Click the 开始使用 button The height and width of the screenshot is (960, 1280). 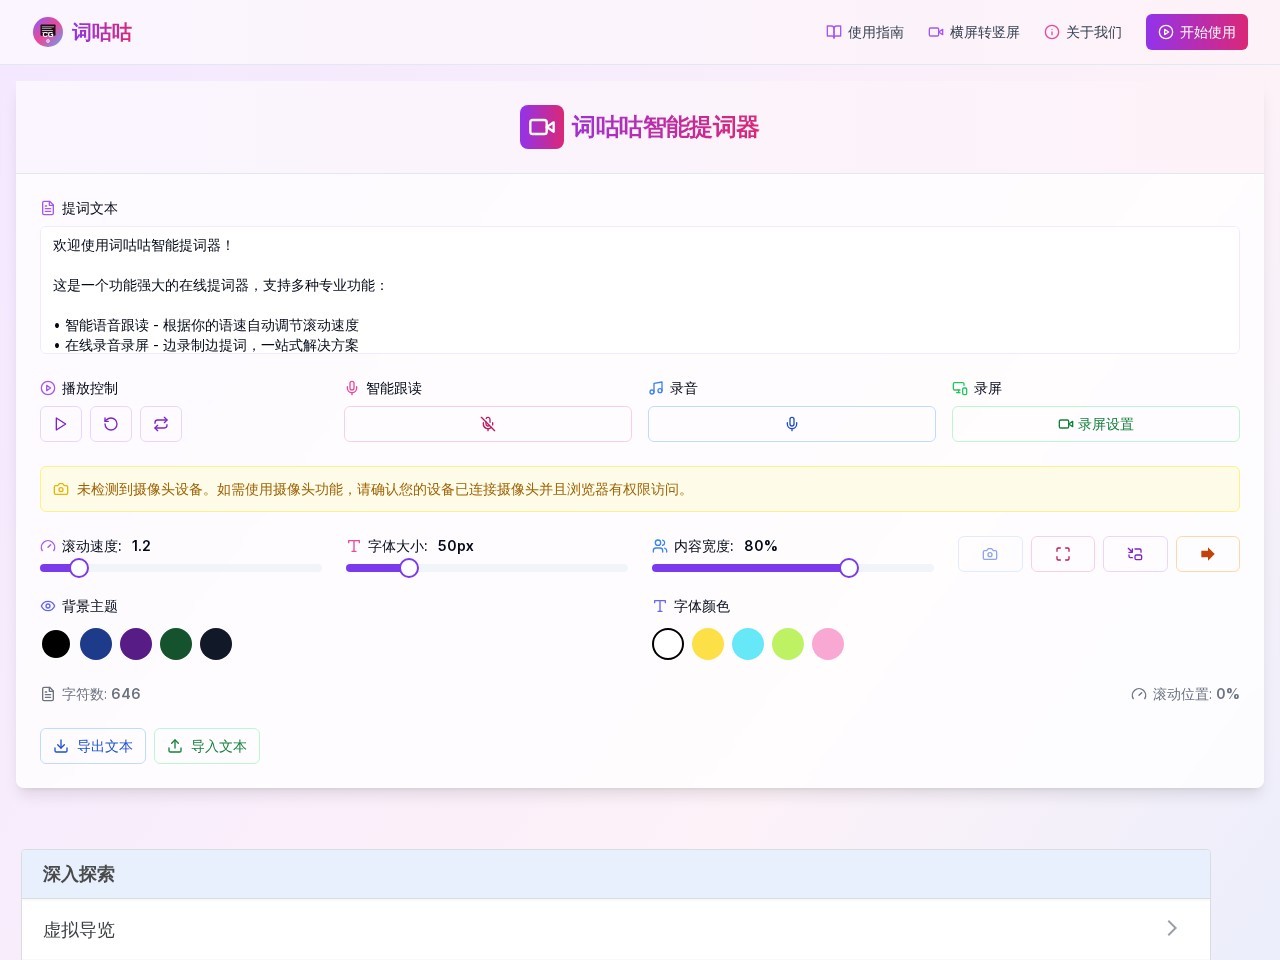point(1197,32)
